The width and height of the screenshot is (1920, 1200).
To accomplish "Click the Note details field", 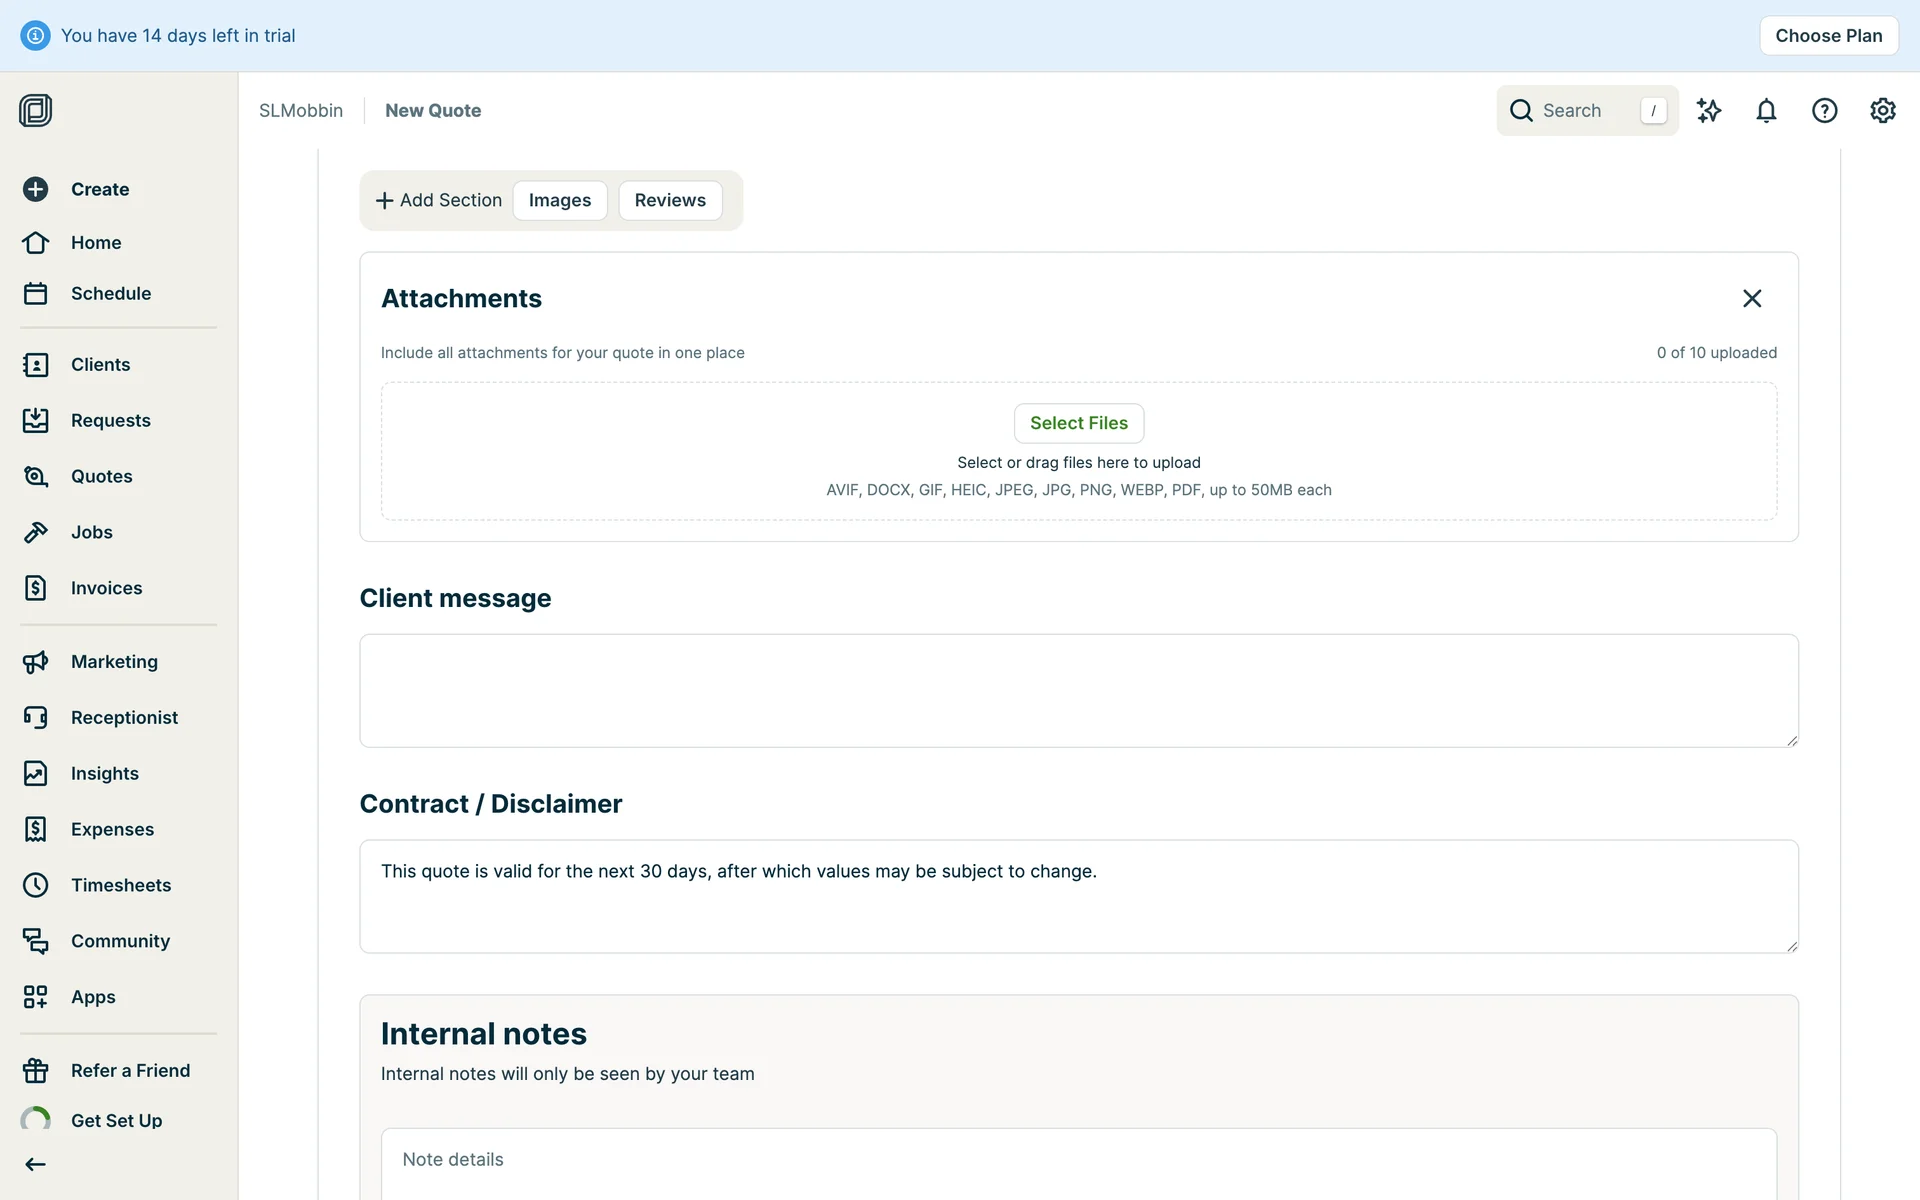I will pyautogui.click(x=1078, y=1160).
